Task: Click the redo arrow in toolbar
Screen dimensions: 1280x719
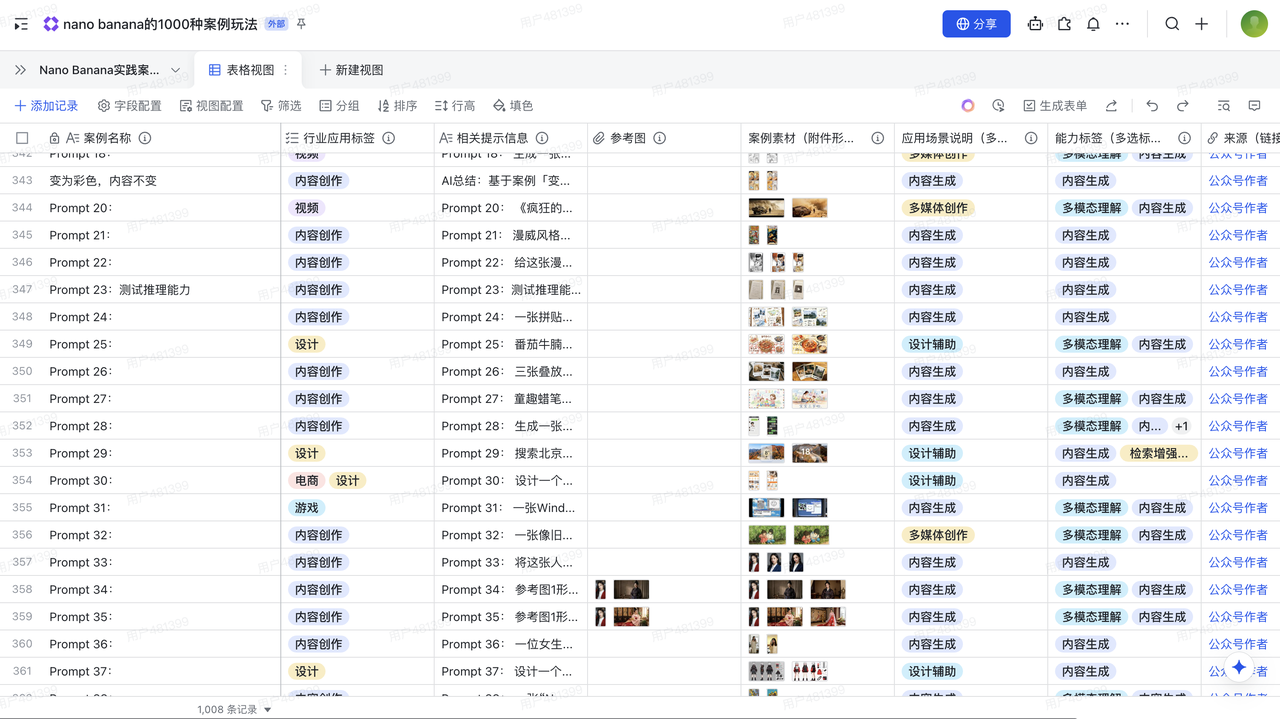Action: click(1183, 106)
